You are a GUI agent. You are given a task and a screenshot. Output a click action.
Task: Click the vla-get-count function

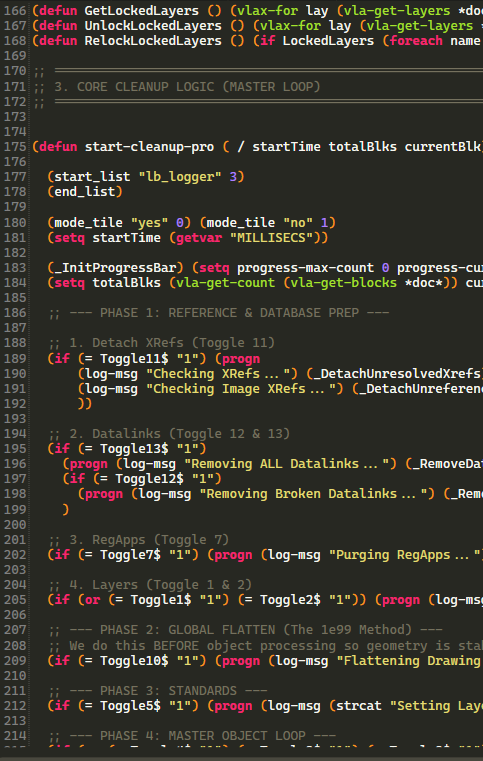tap(225, 283)
